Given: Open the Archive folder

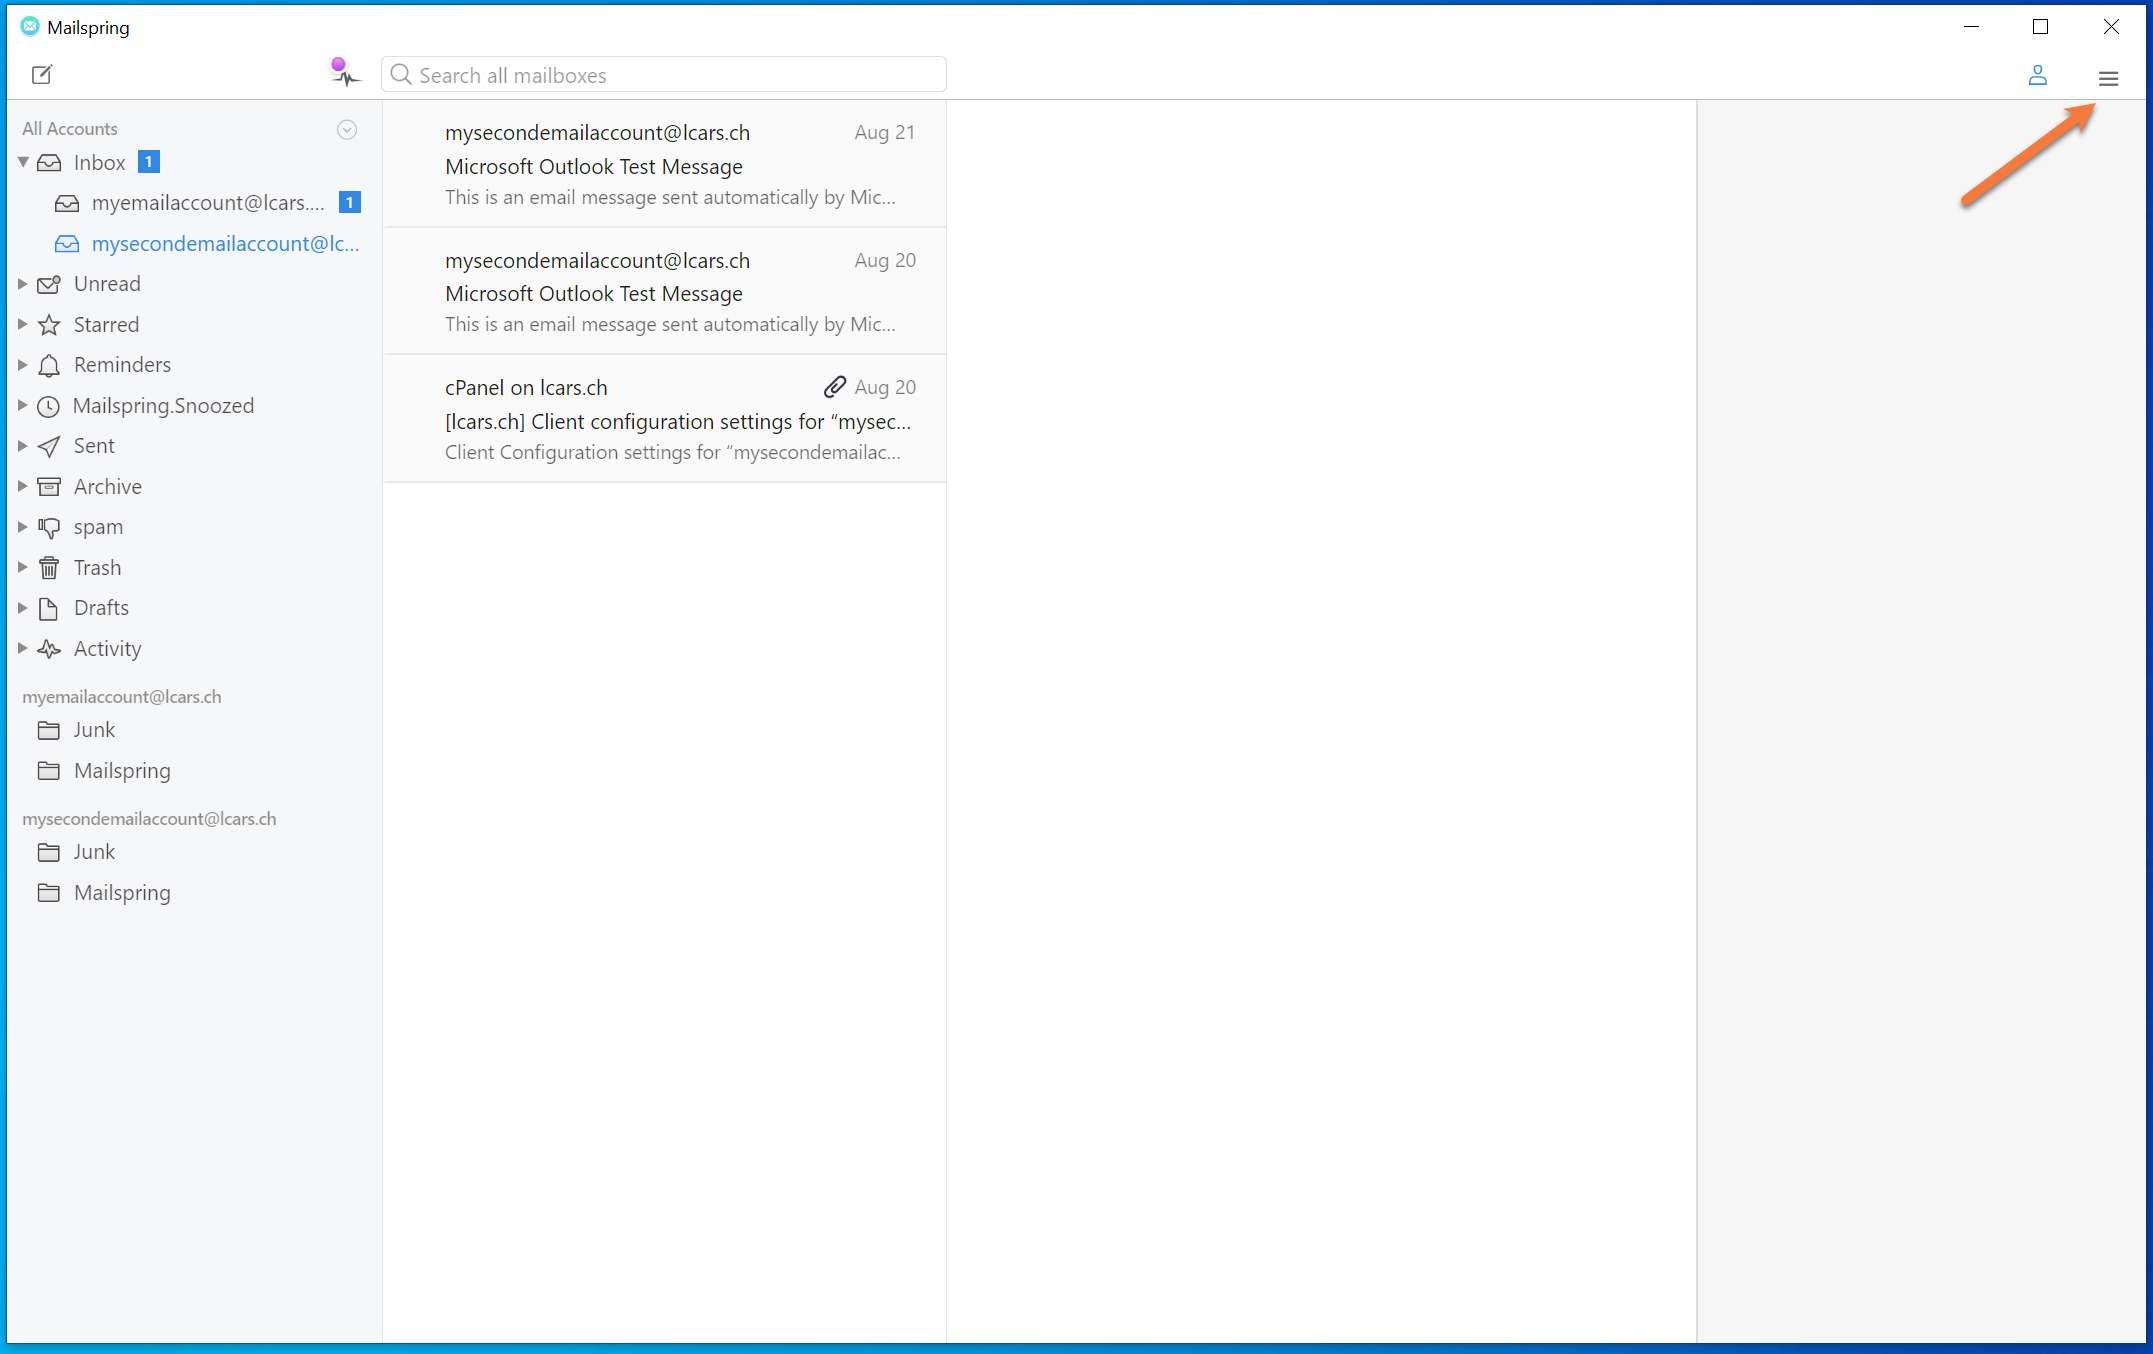Looking at the screenshot, I should (107, 487).
